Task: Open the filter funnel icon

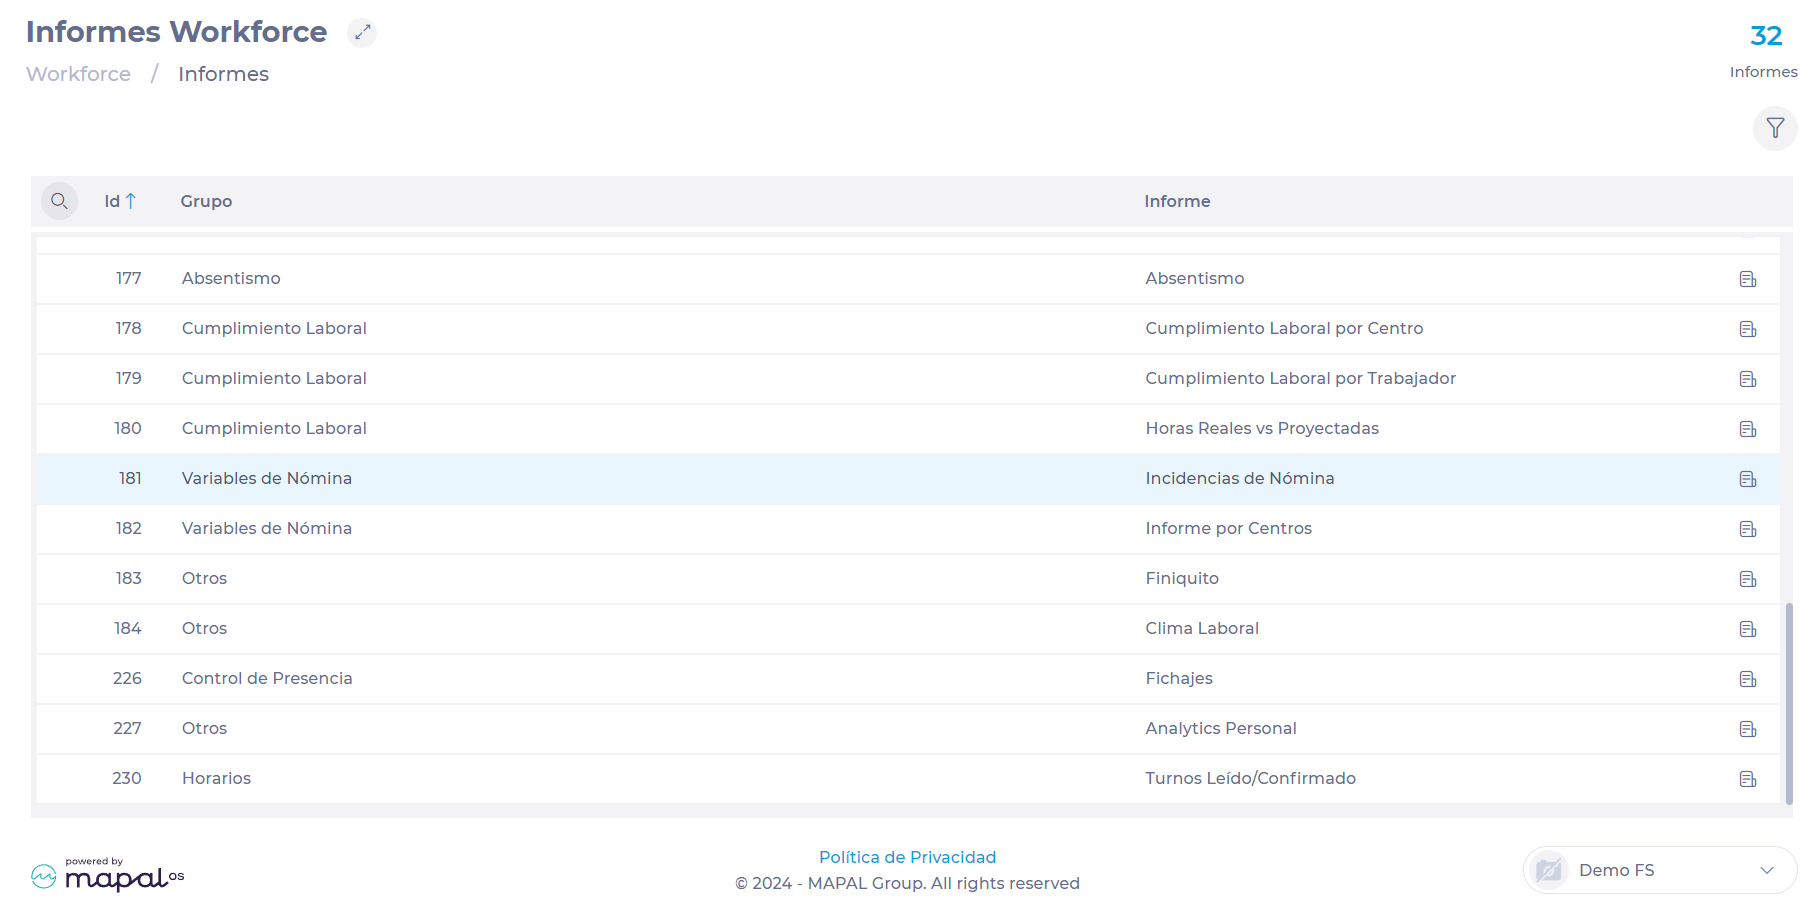Action: [x=1775, y=128]
